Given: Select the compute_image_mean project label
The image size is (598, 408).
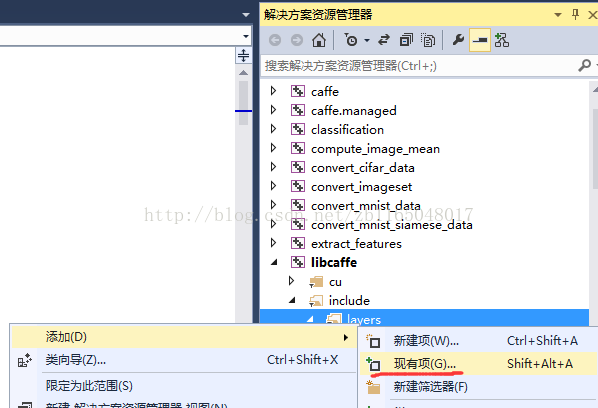Looking at the screenshot, I should point(375,149).
